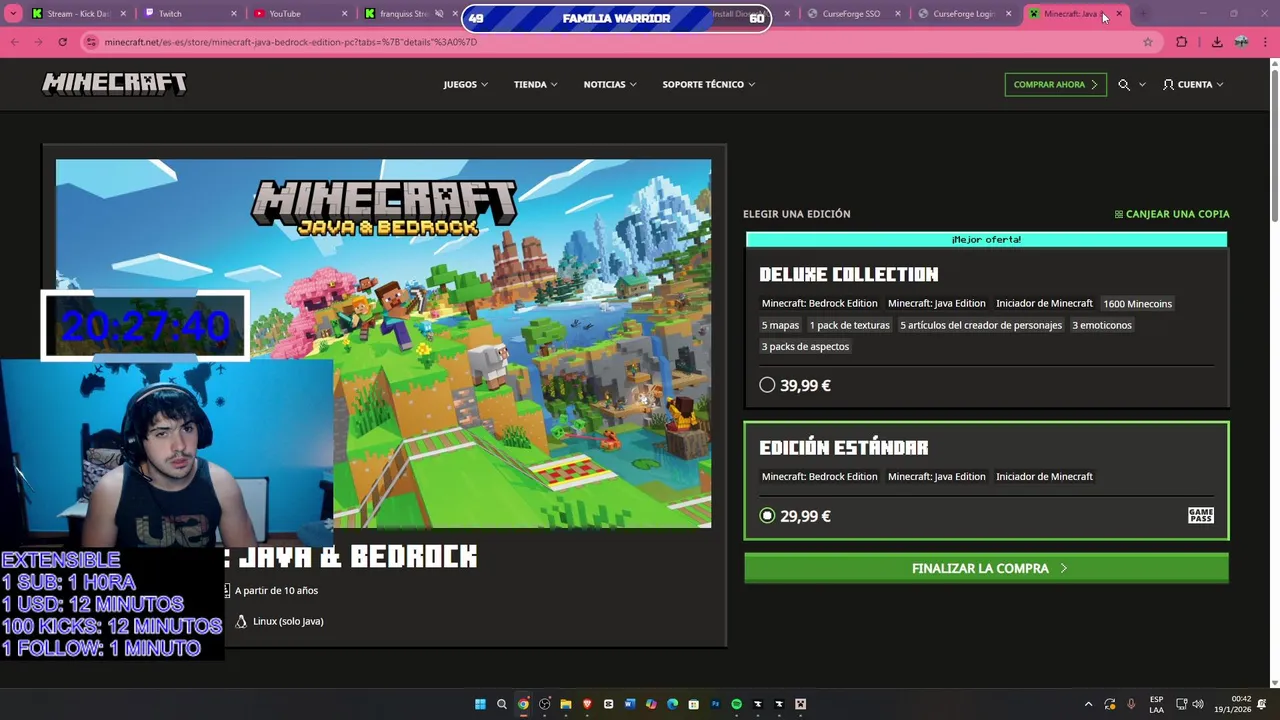The width and height of the screenshot is (1280, 720).
Task: Open the browser profile avatar
Action: coord(1241,42)
